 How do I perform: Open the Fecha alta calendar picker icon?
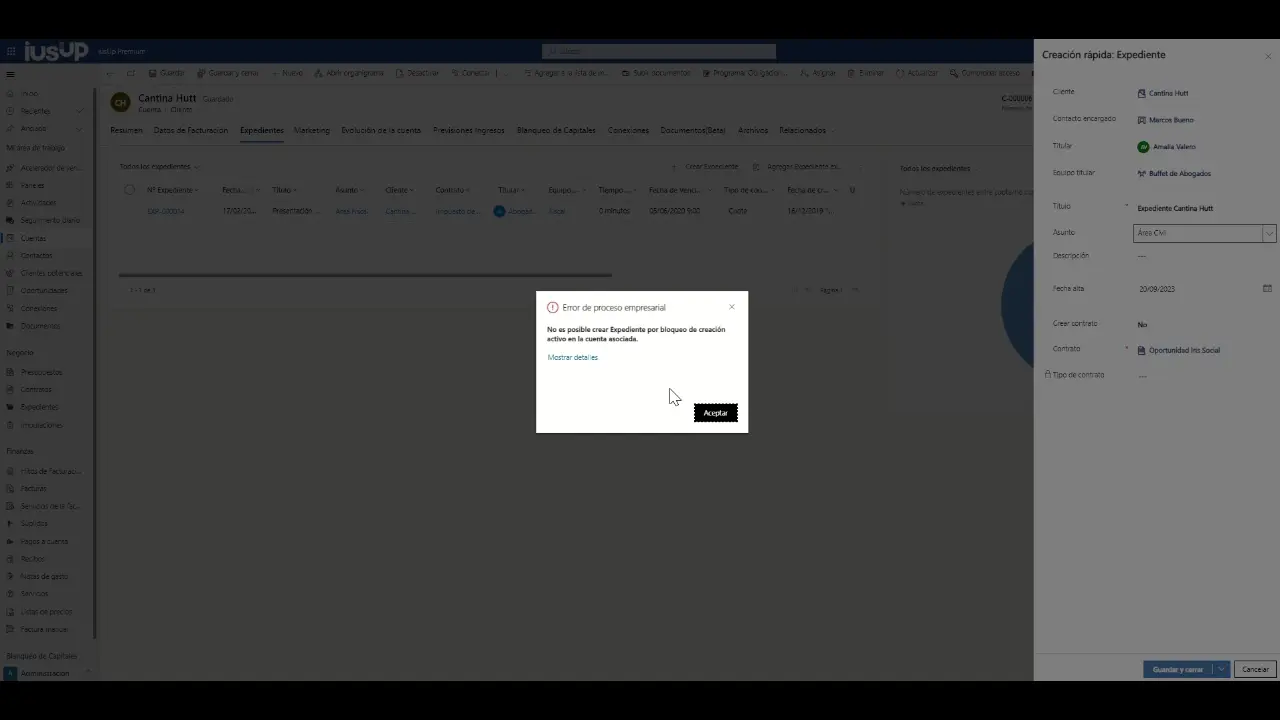pyautogui.click(x=1267, y=288)
